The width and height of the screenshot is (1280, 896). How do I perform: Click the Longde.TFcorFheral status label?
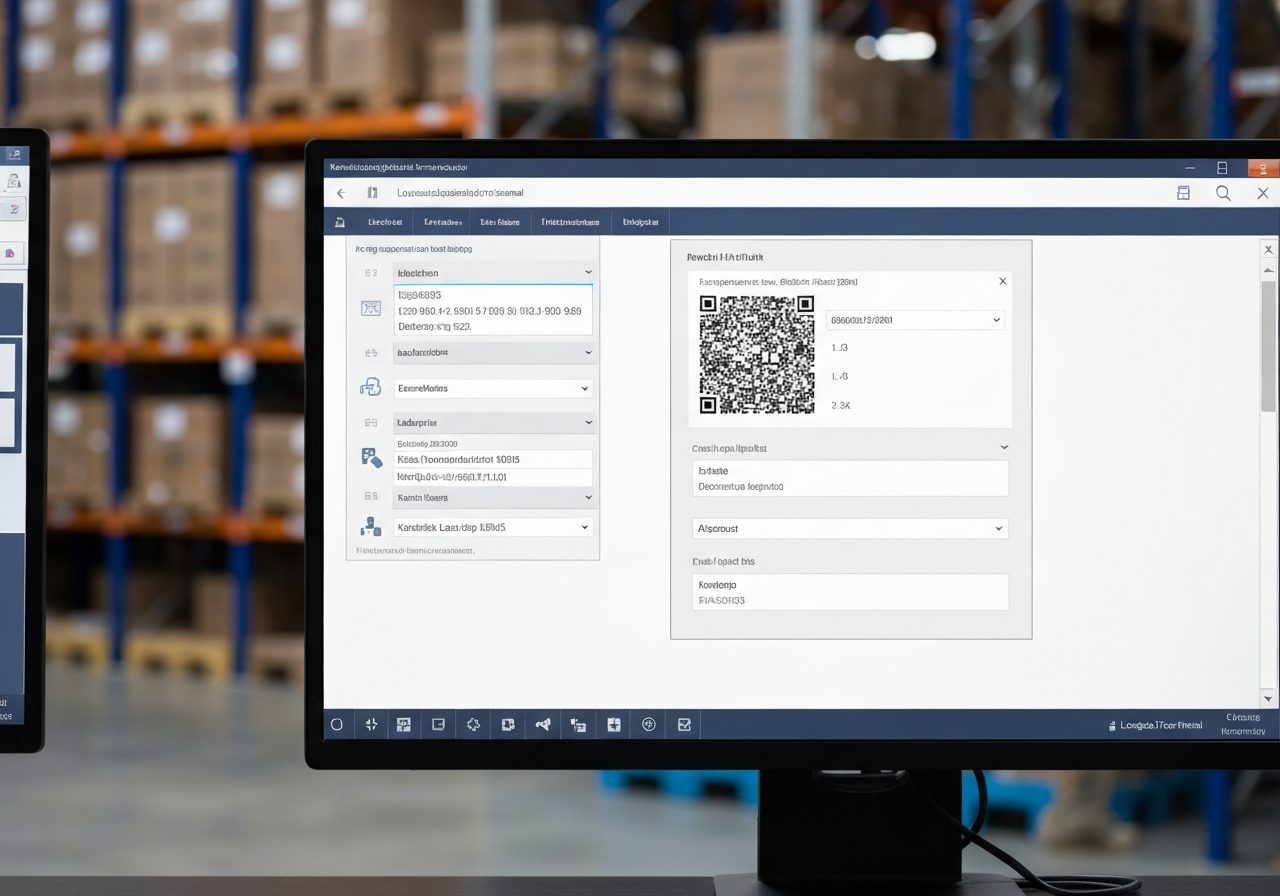[1161, 725]
